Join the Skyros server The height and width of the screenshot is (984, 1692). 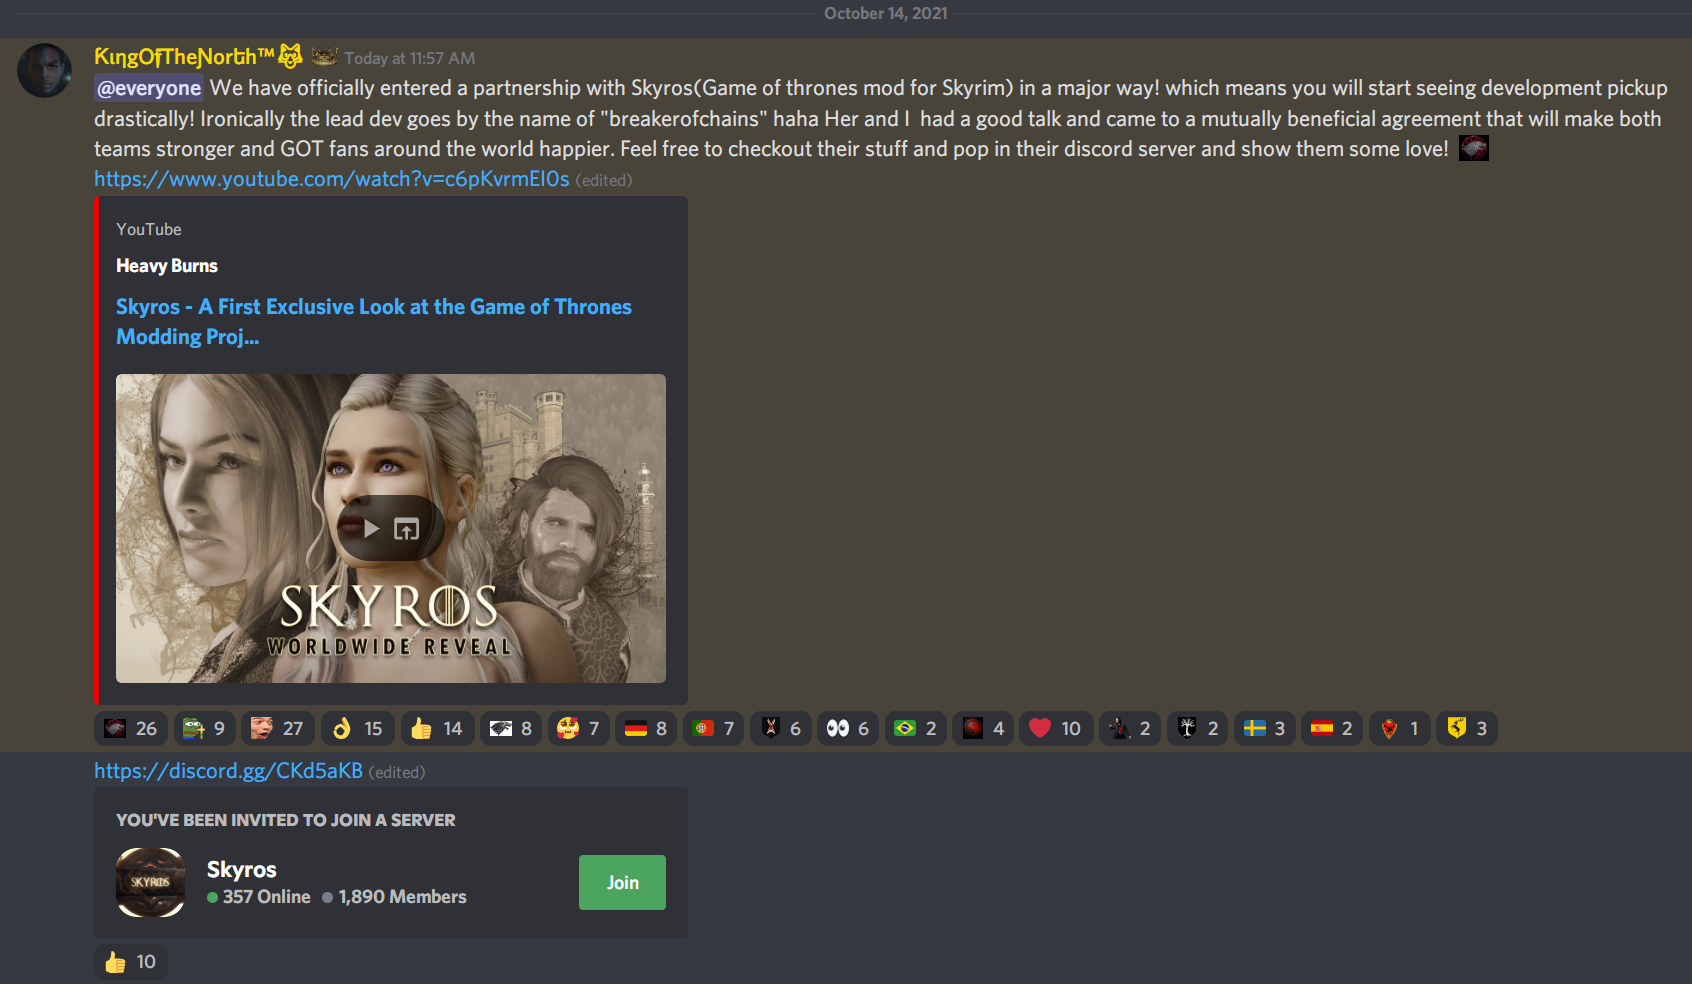(622, 882)
